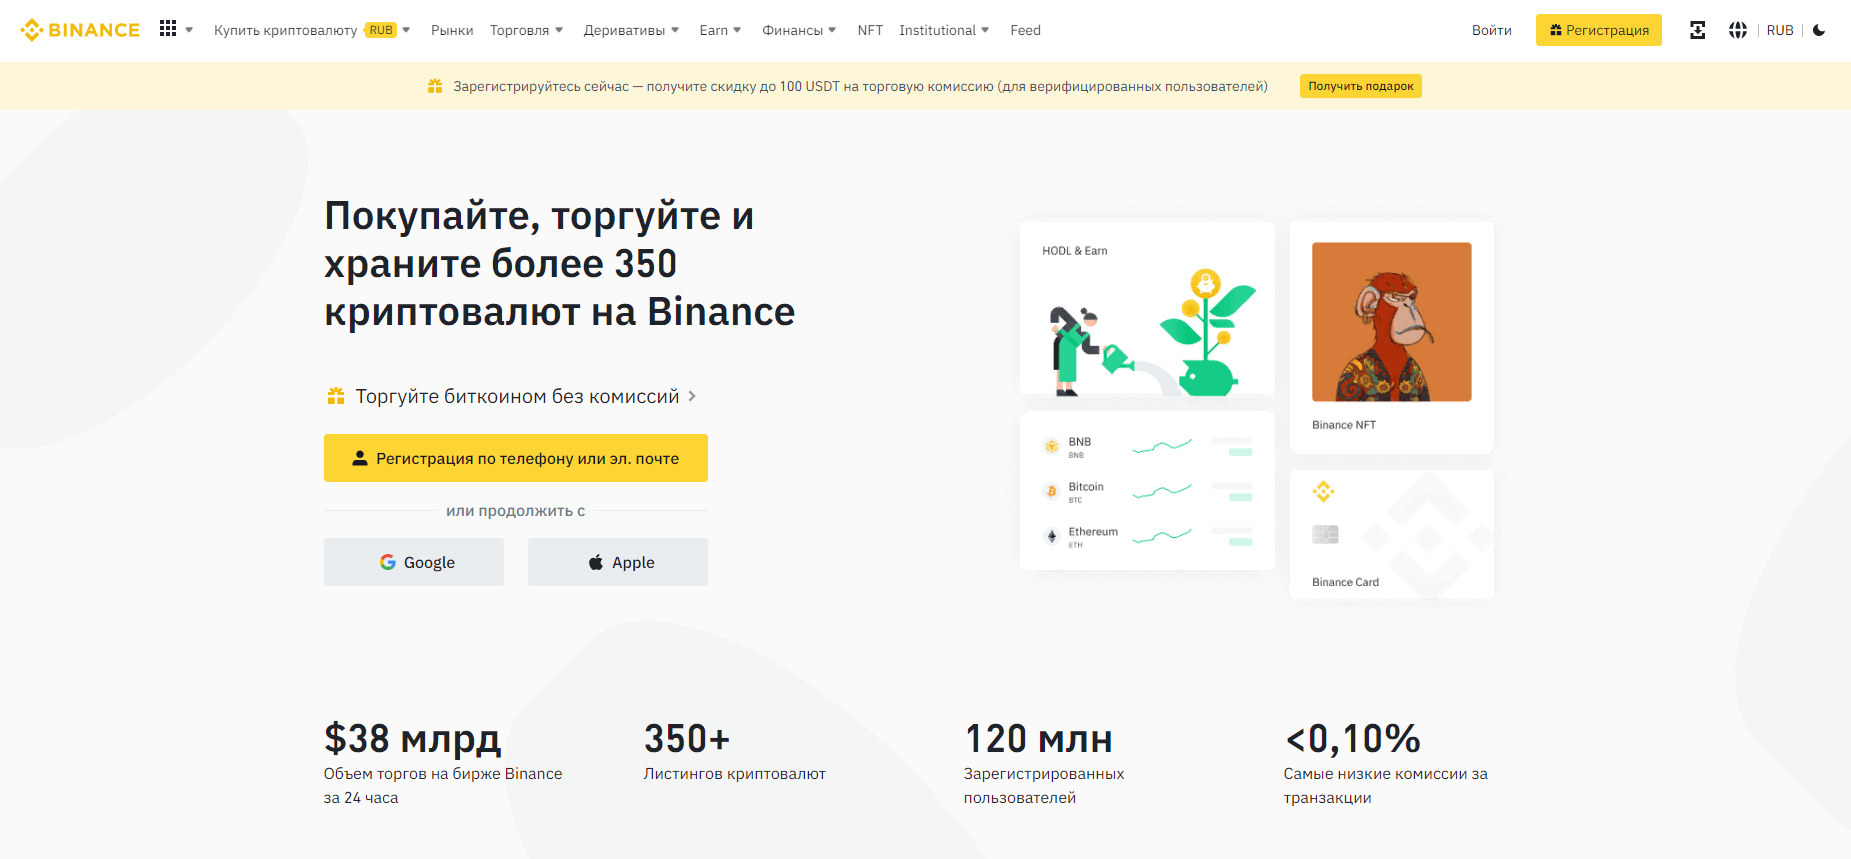Open the apps grid menu icon
1851x859 pixels.
(x=168, y=29)
